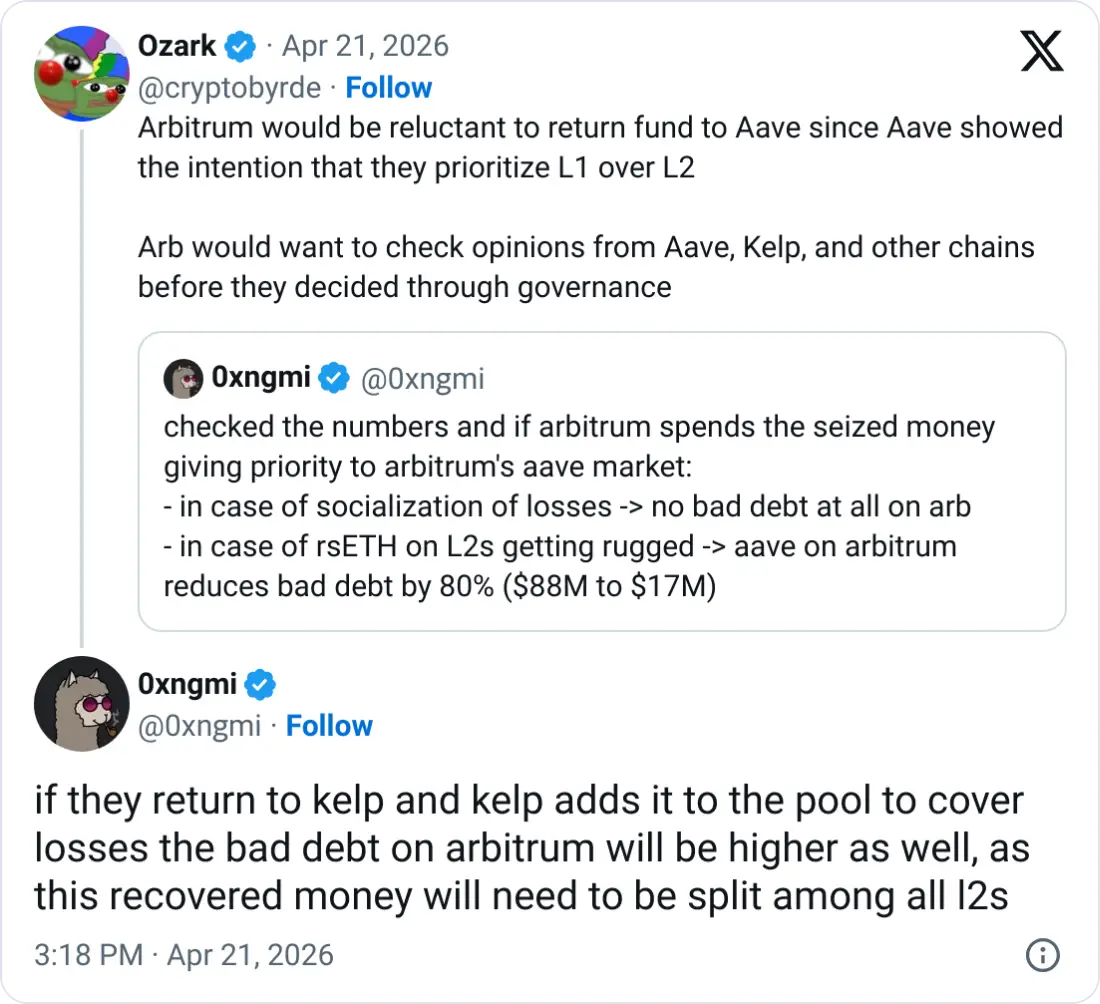Click the verified badge in quoted tweet
The image size is (1100, 1004).
[333, 378]
